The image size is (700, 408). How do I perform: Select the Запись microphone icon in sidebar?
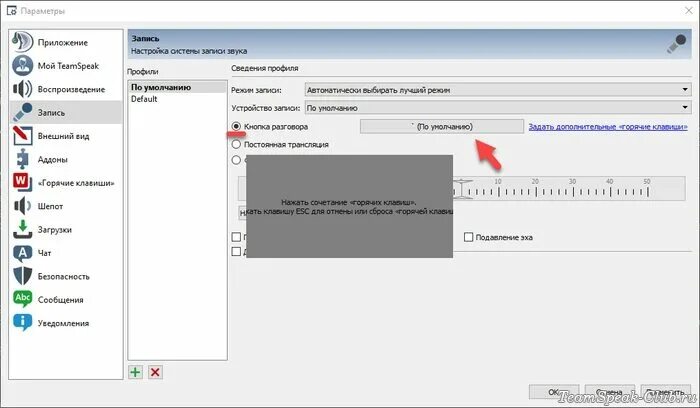(22, 112)
